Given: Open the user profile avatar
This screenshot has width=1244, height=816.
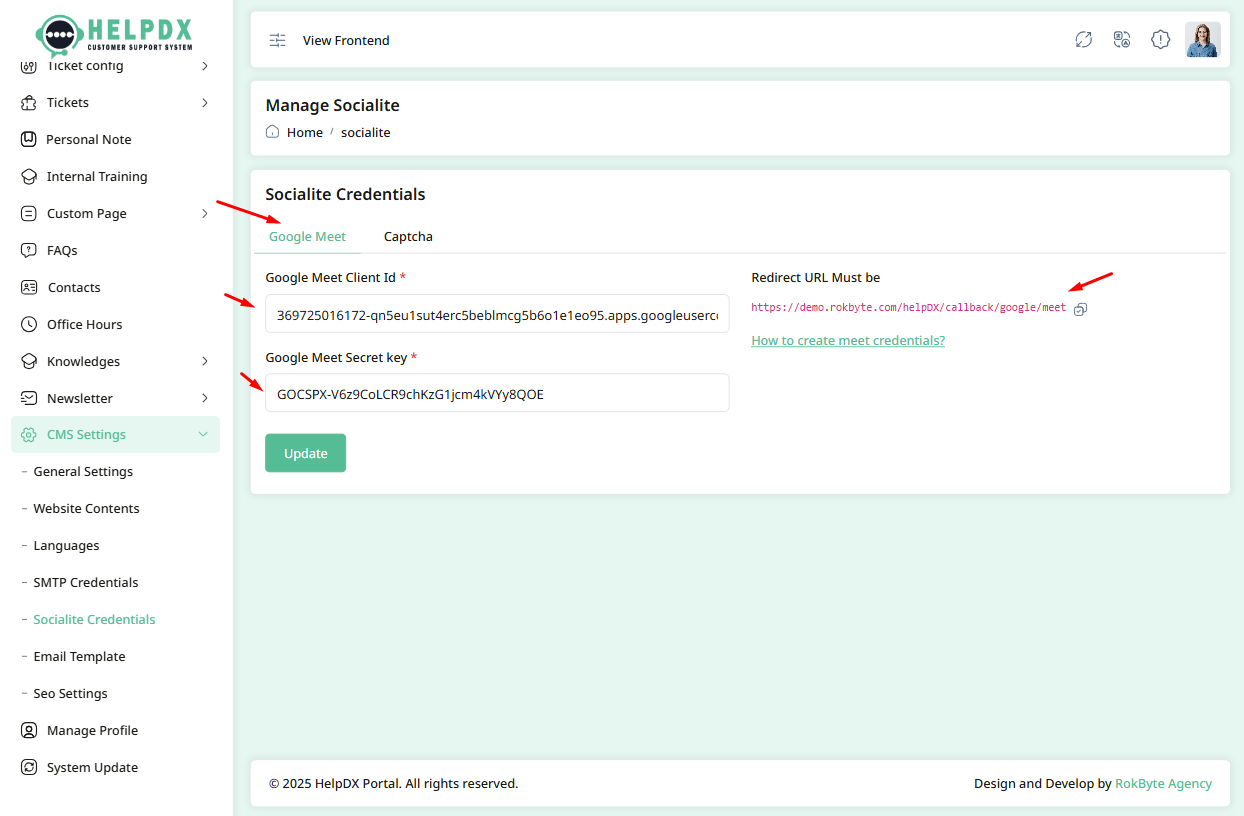Looking at the screenshot, I should click(1203, 40).
